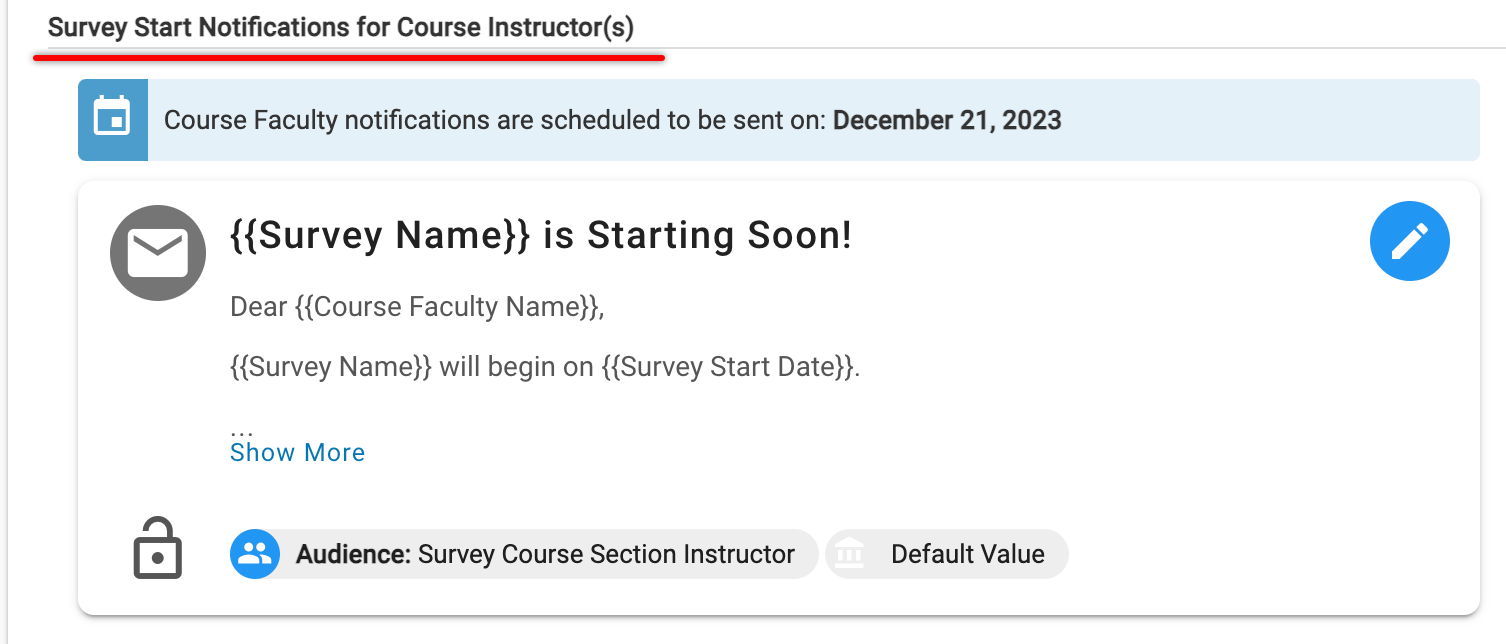Click {{Survey Name}} in the "will begin on" line
Screen dimensions: 1506x644
pyautogui.click(x=331, y=367)
